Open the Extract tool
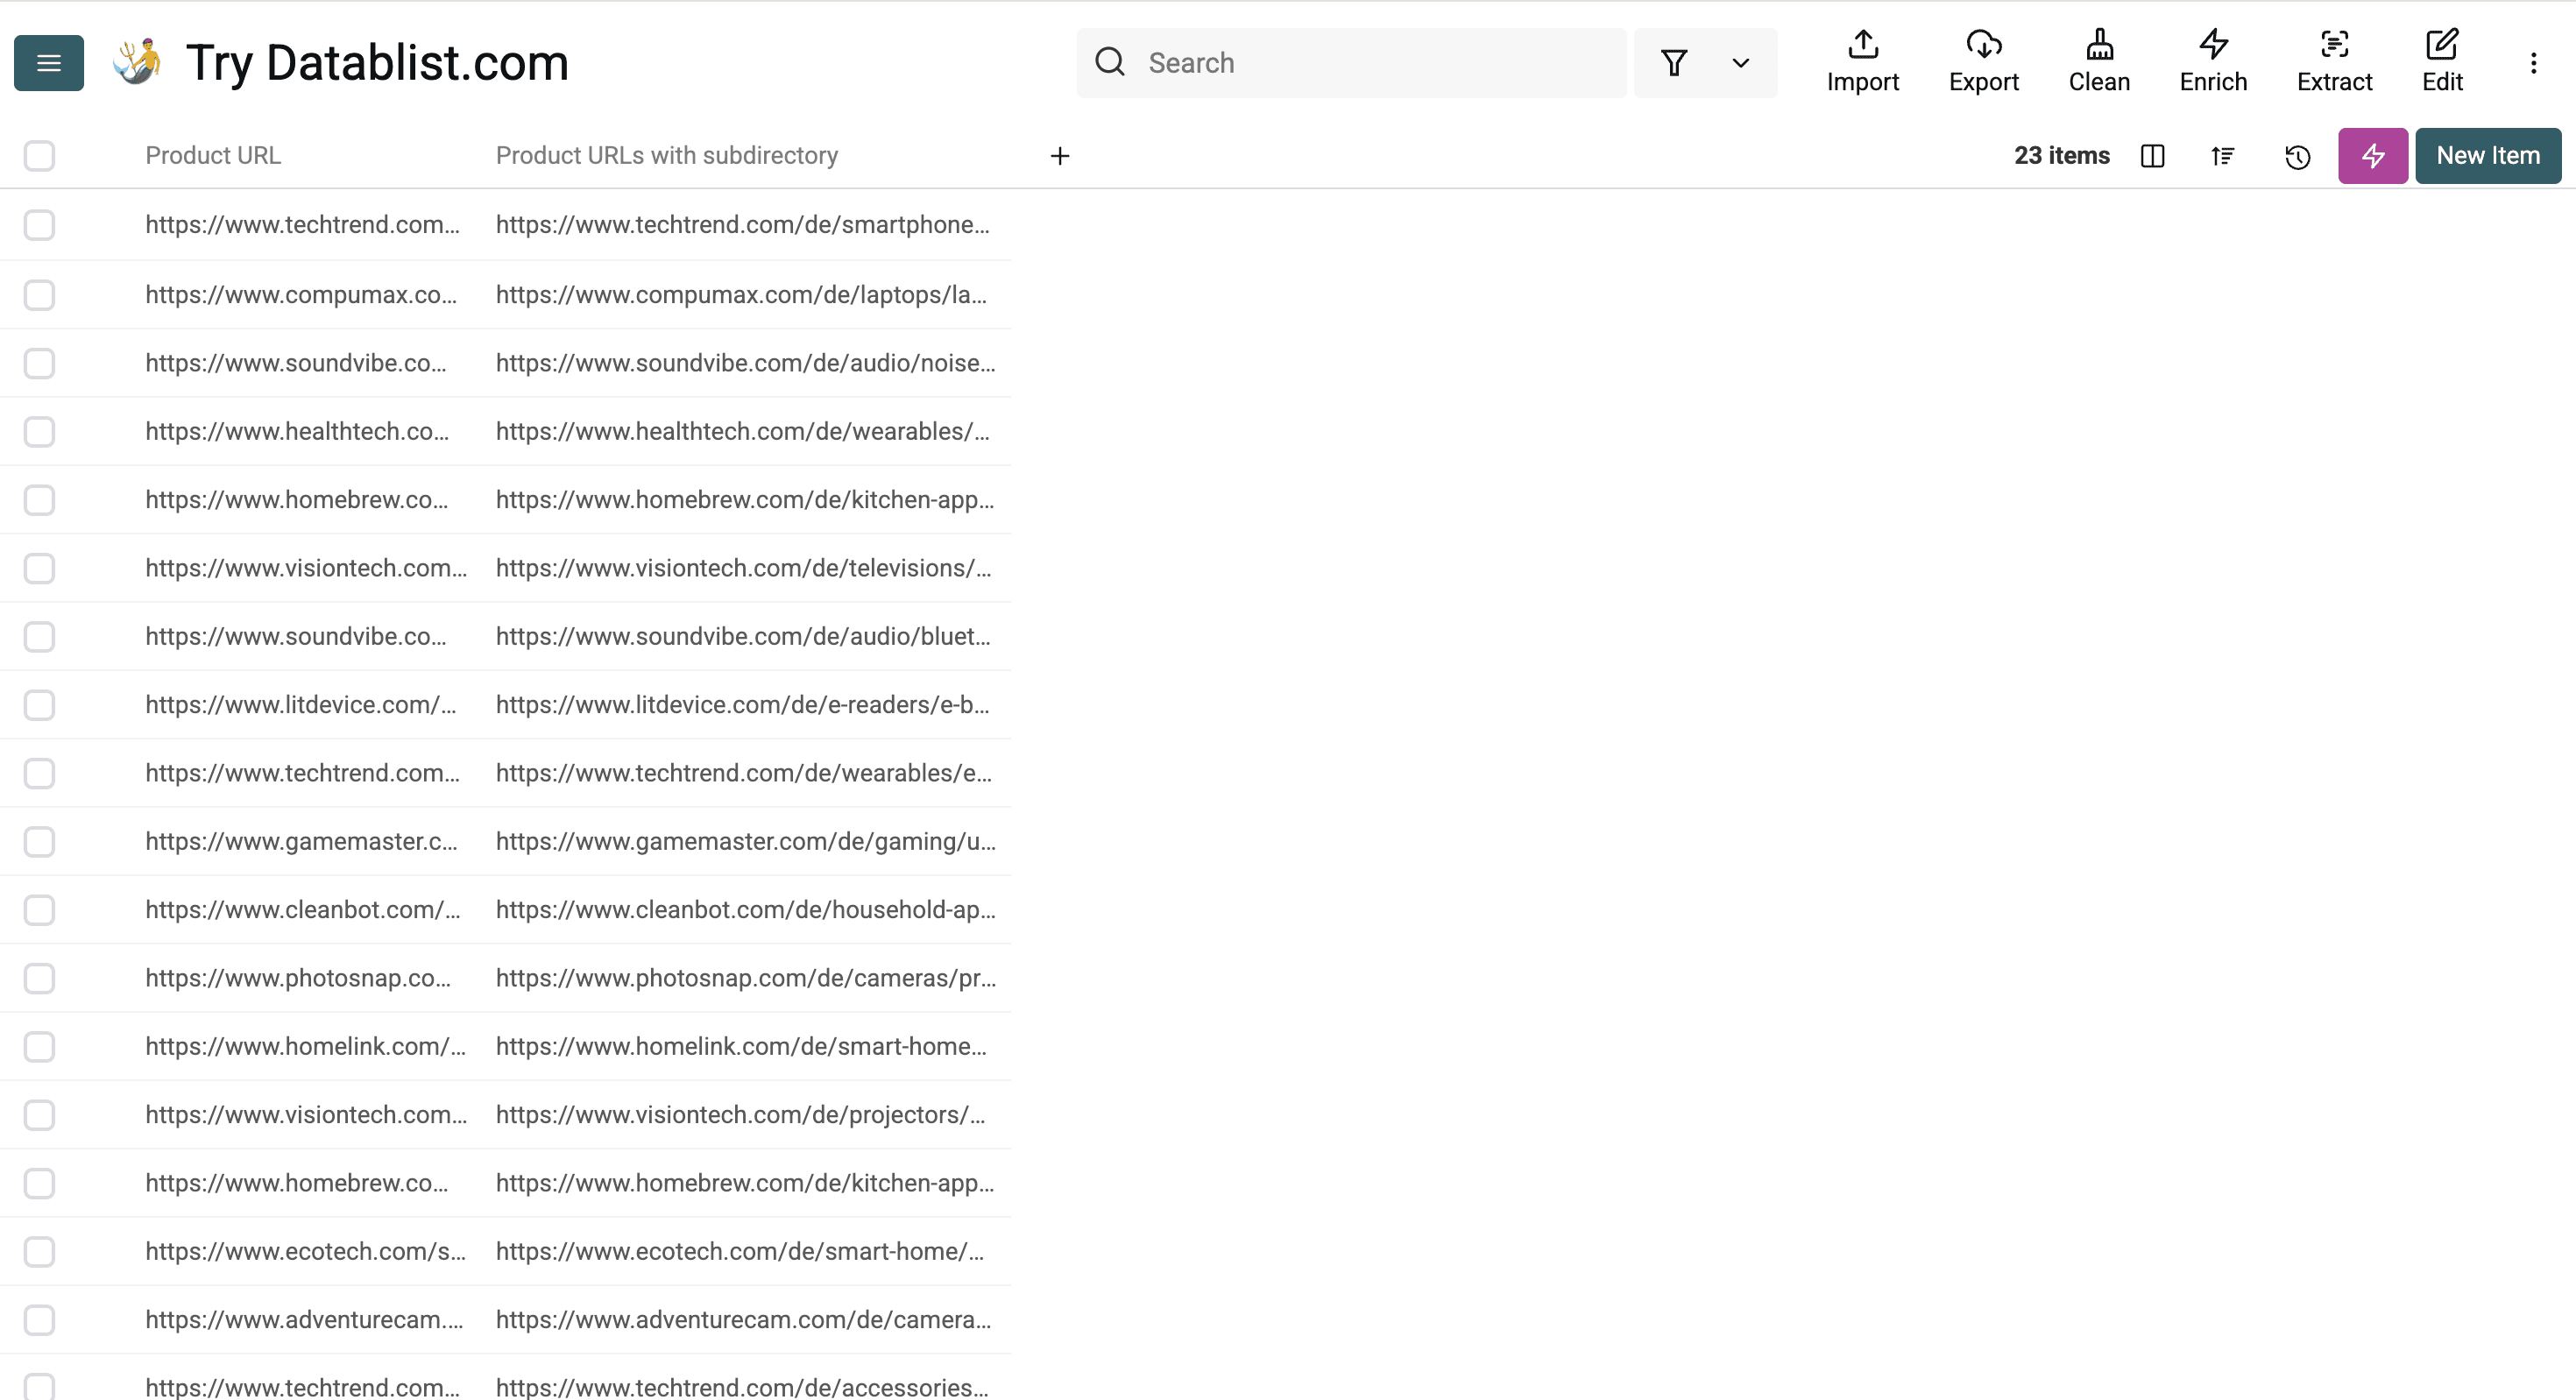The height and width of the screenshot is (1400, 2576). pyautogui.click(x=2334, y=62)
